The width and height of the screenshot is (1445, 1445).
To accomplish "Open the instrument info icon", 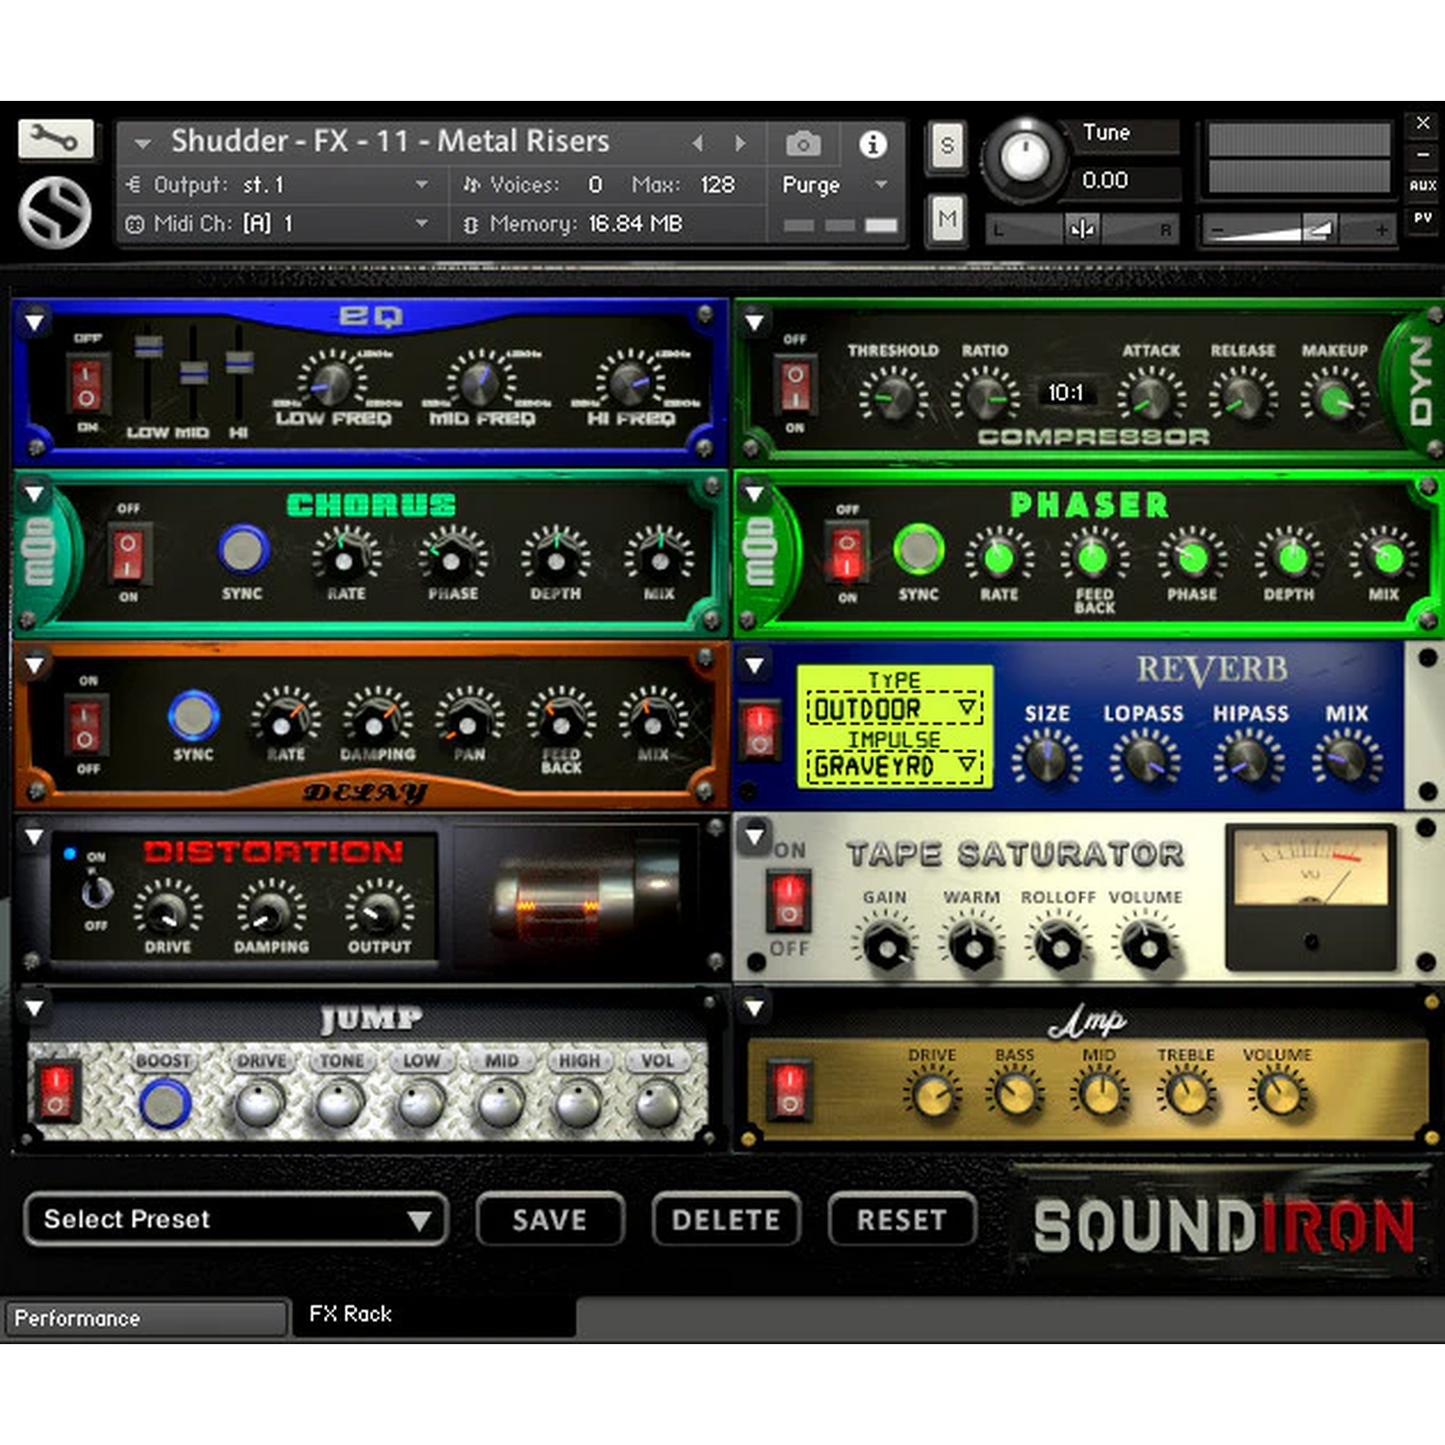I will [872, 144].
